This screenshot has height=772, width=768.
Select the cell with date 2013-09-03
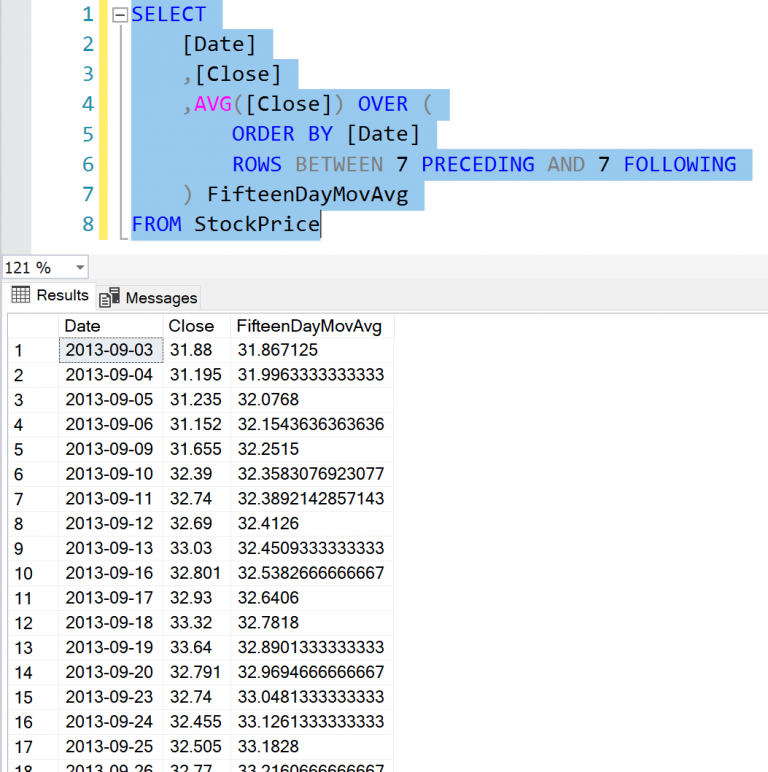coord(111,350)
